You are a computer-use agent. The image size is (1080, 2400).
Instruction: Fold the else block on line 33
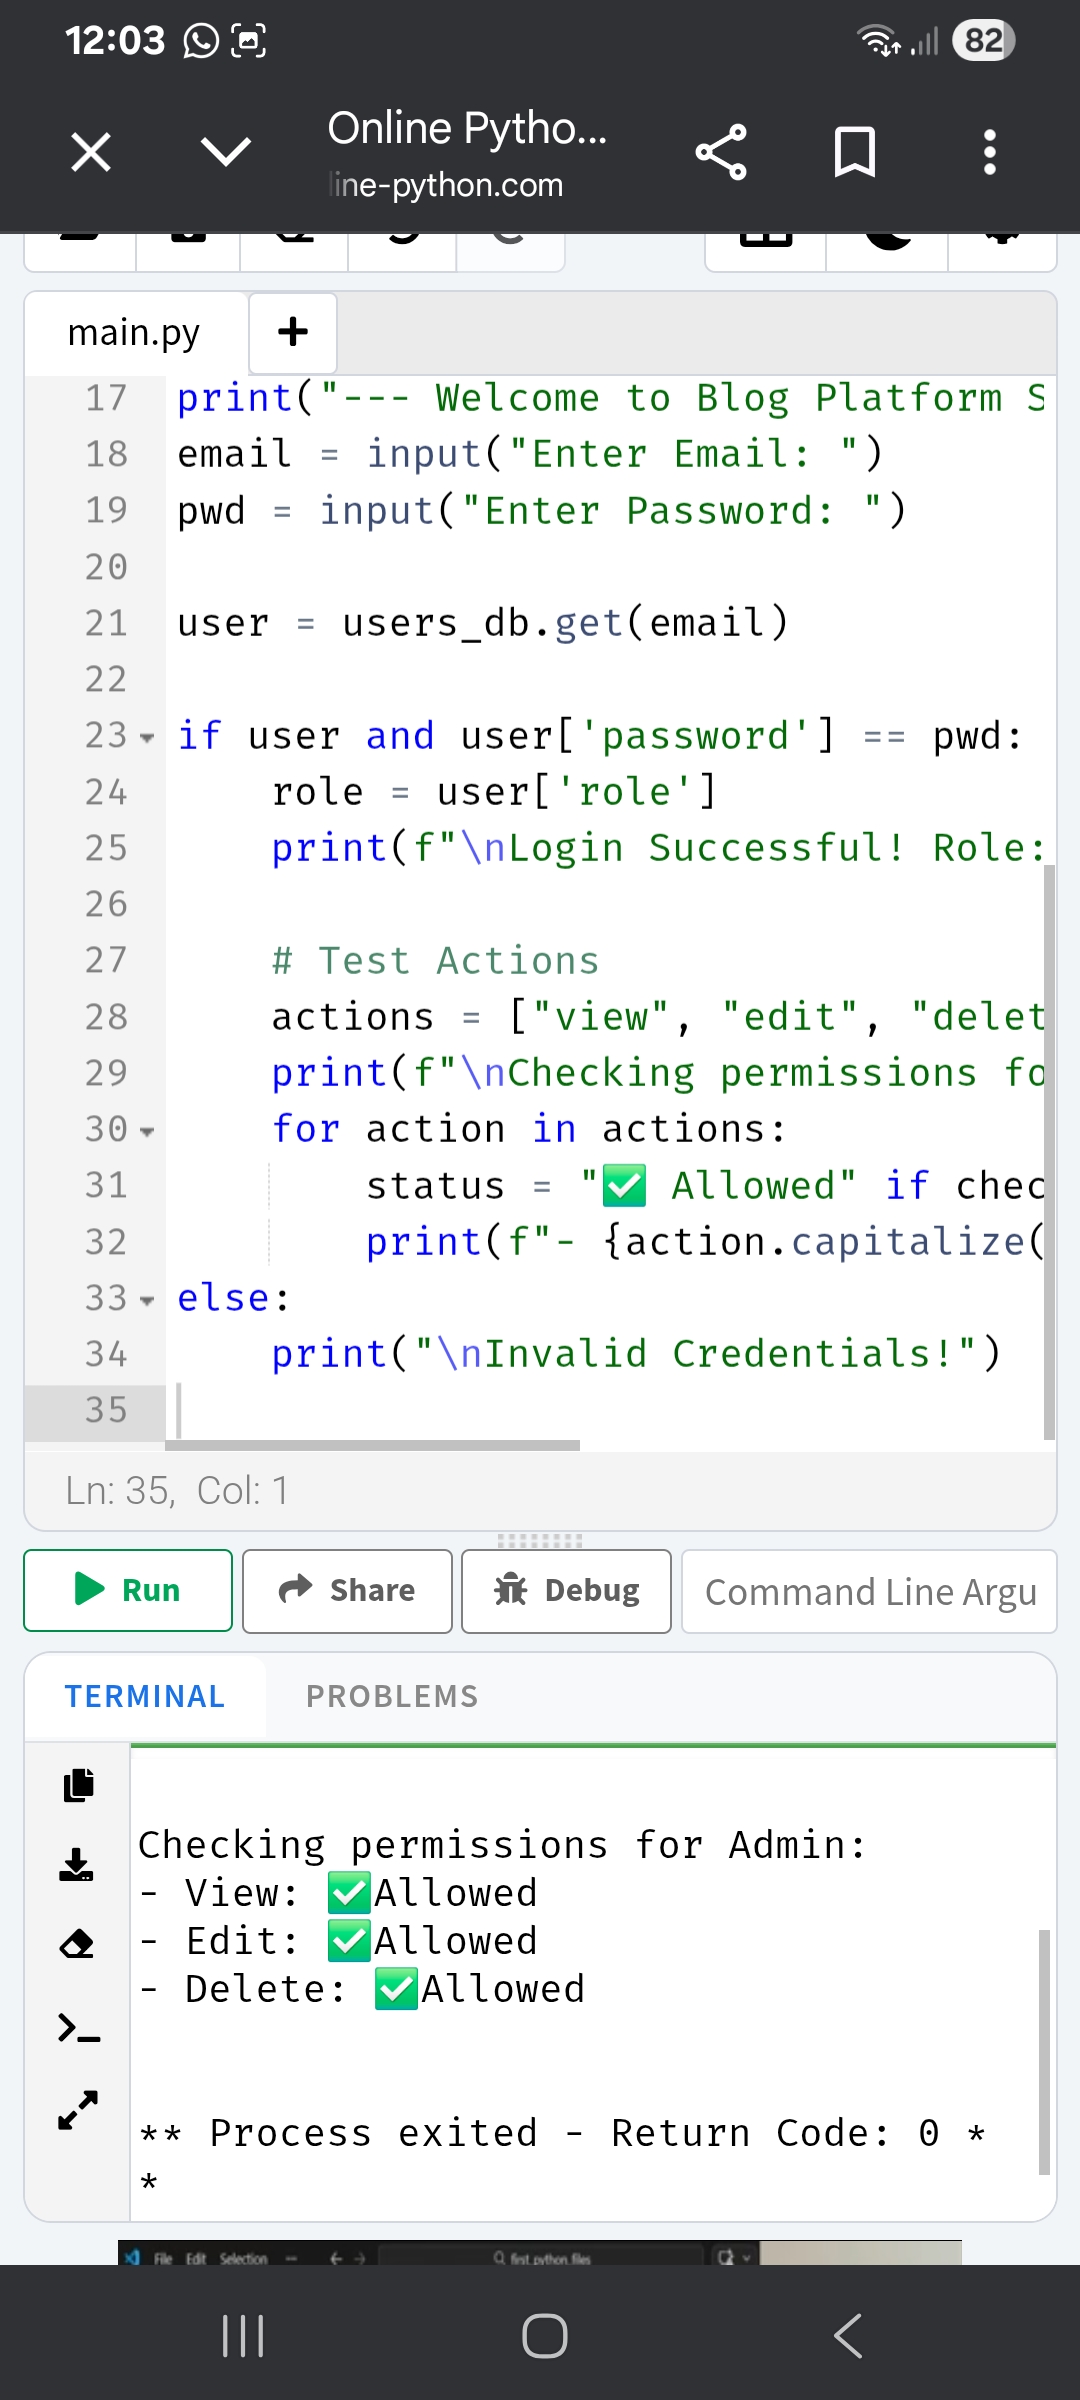point(148,1301)
